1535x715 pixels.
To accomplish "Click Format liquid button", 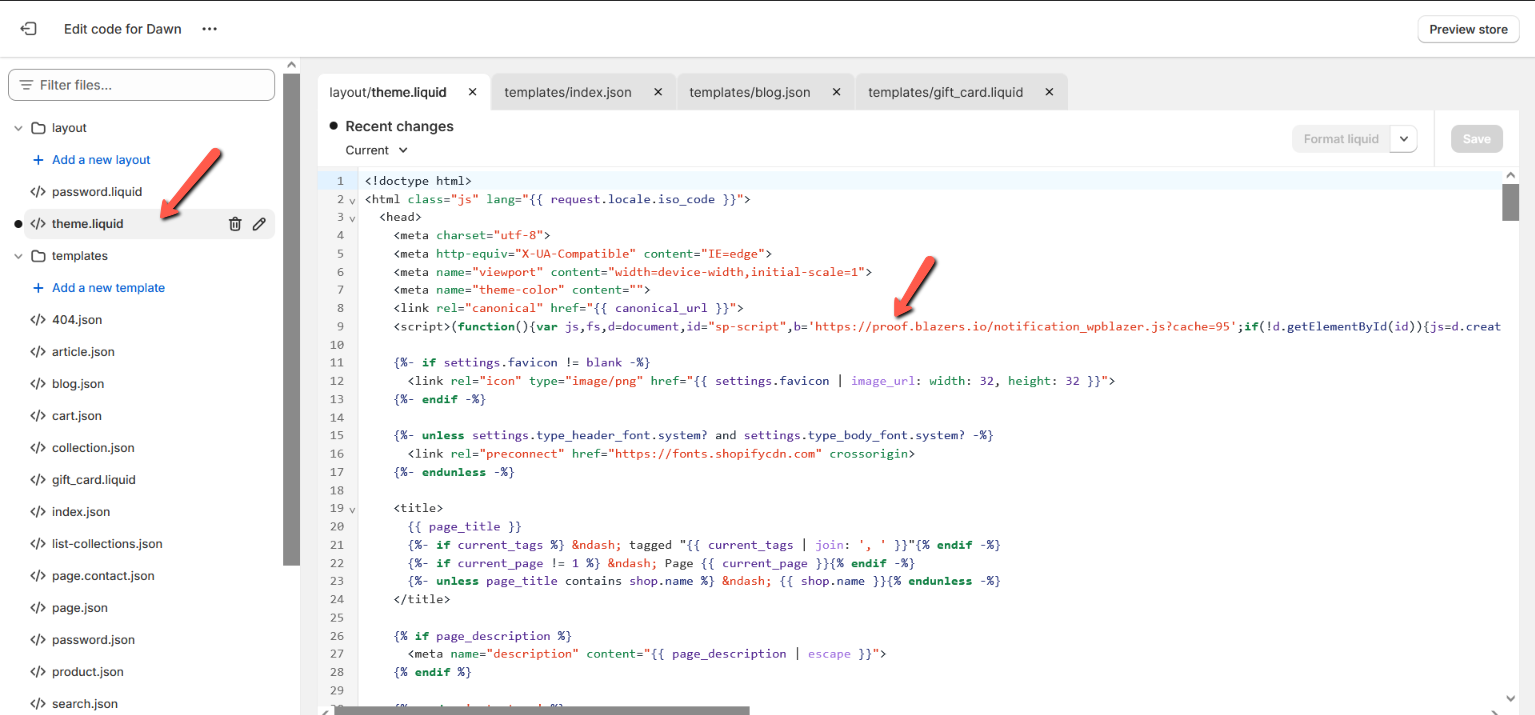I will [x=1341, y=139].
